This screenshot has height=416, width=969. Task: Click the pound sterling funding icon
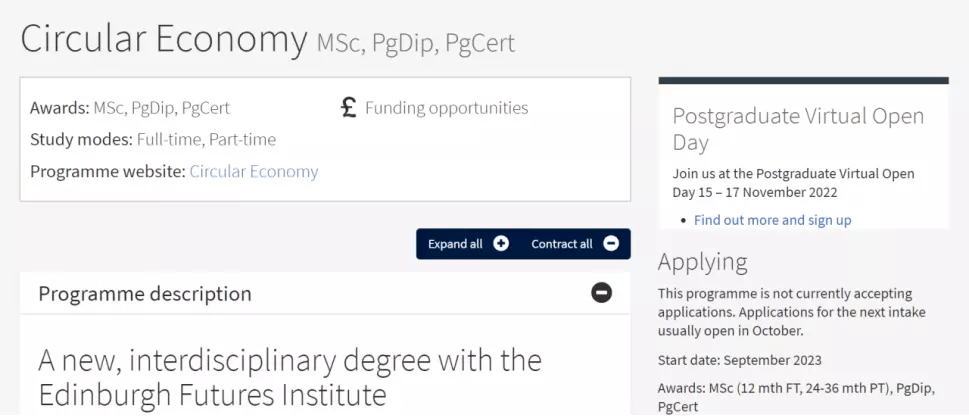click(348, 107)
